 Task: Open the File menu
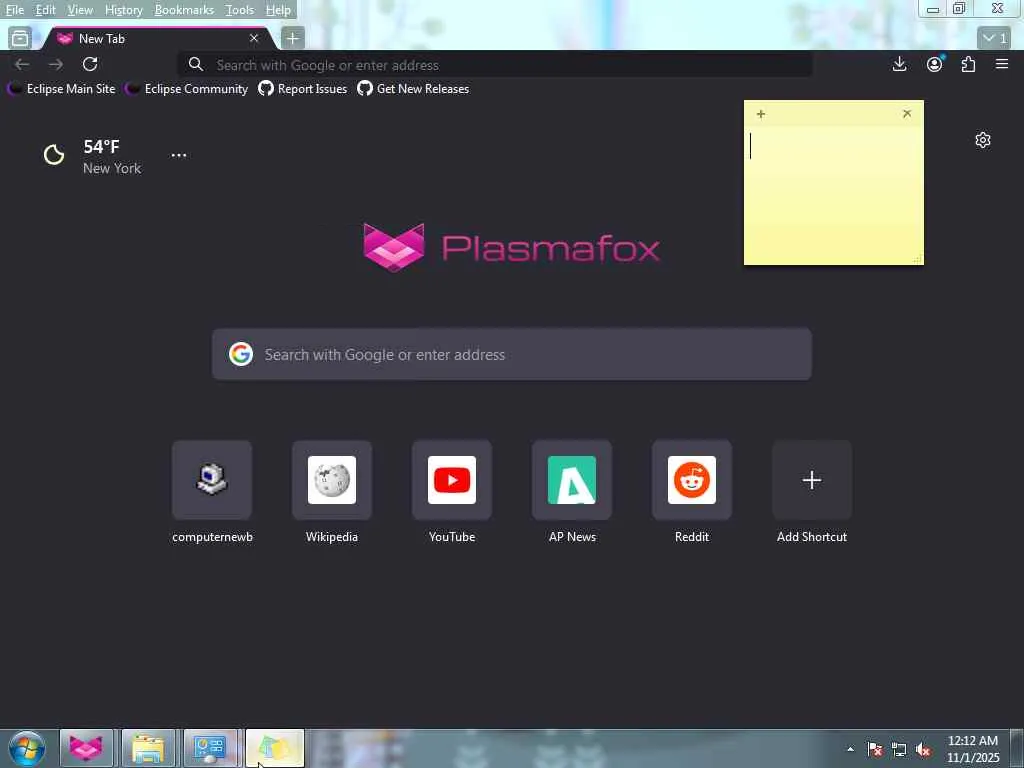coord(14,10)
